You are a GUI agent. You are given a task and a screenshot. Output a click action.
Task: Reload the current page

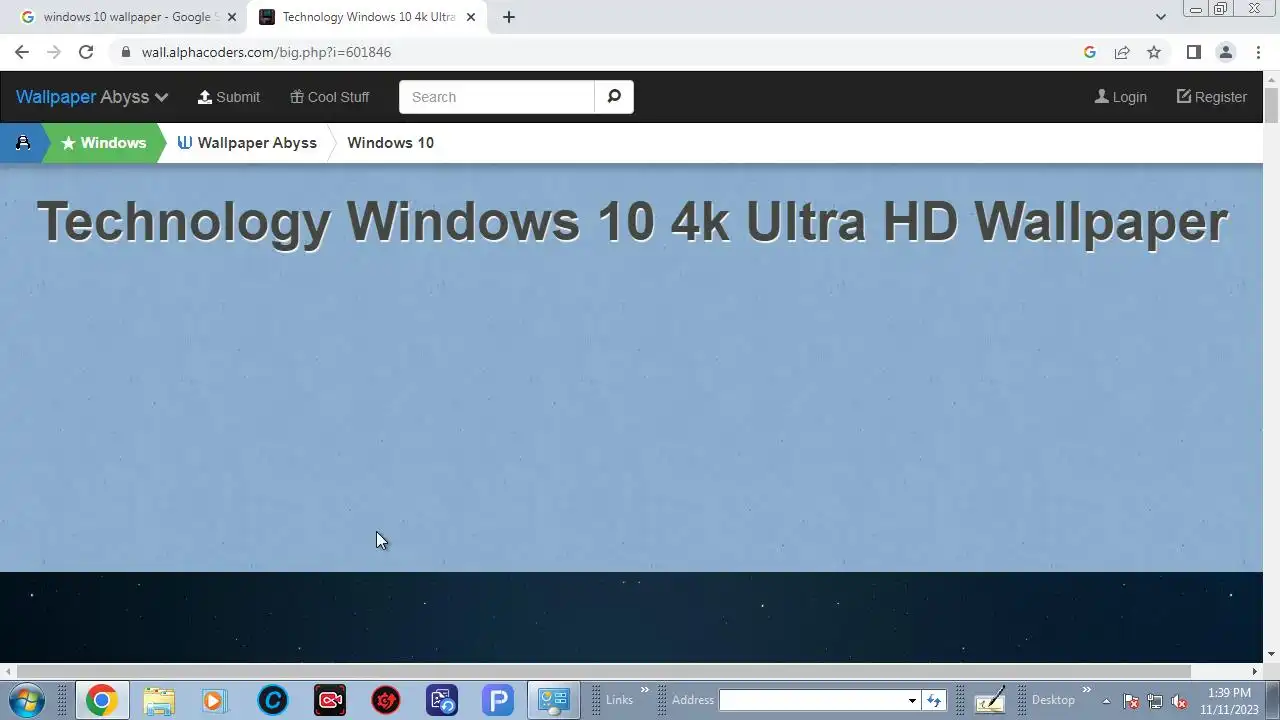pyautogui.click(x=86, y=52)
